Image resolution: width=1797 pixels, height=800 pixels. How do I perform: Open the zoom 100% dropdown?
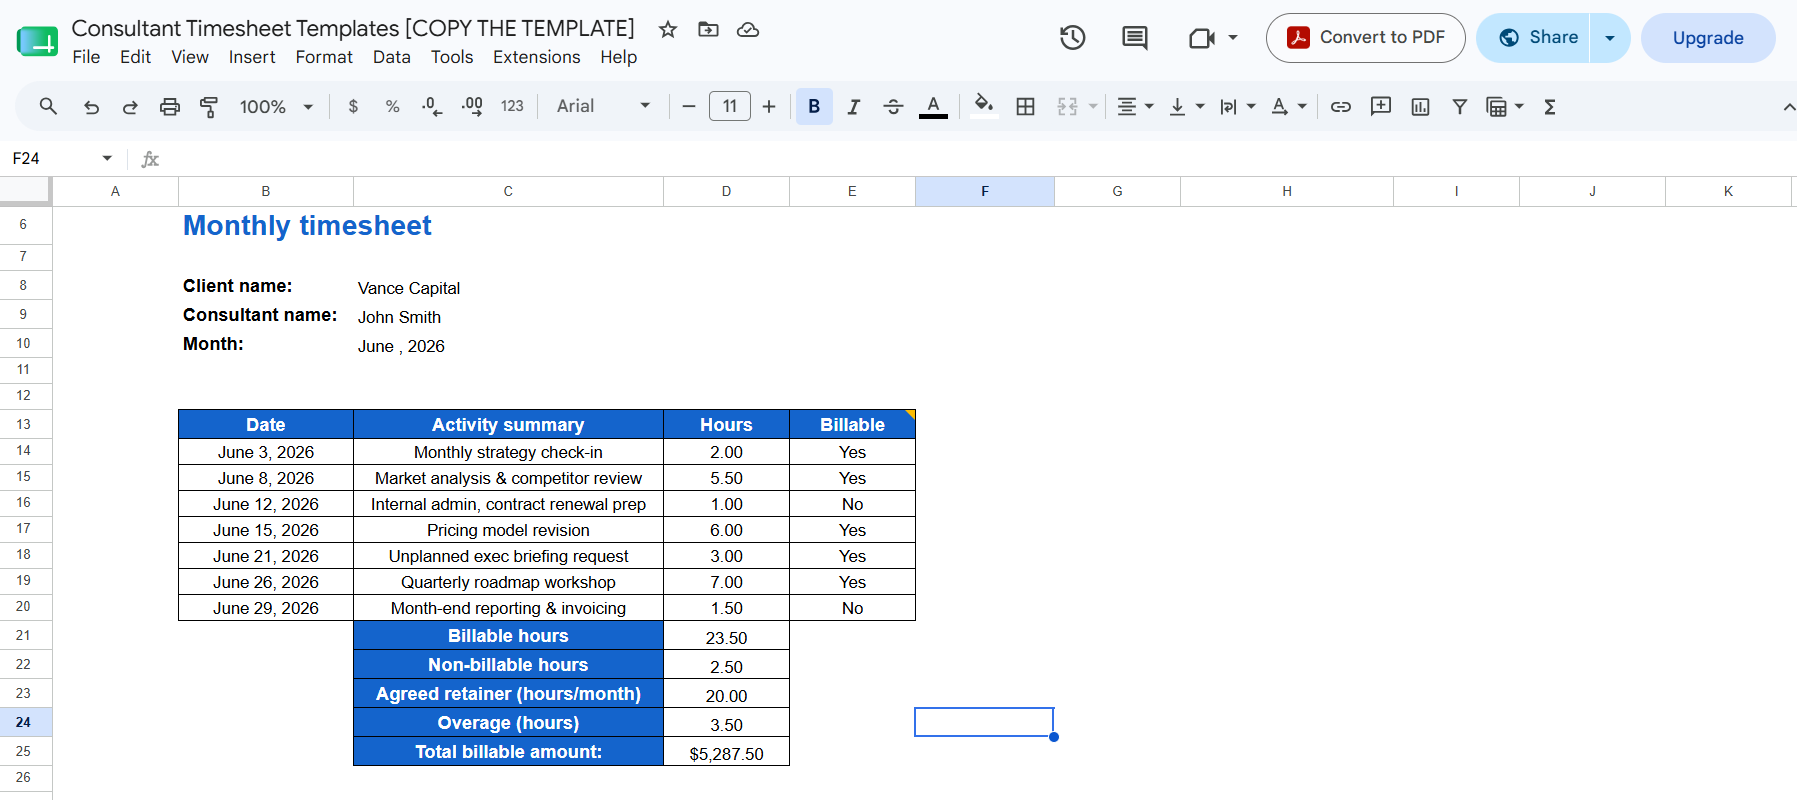[277, 106]
